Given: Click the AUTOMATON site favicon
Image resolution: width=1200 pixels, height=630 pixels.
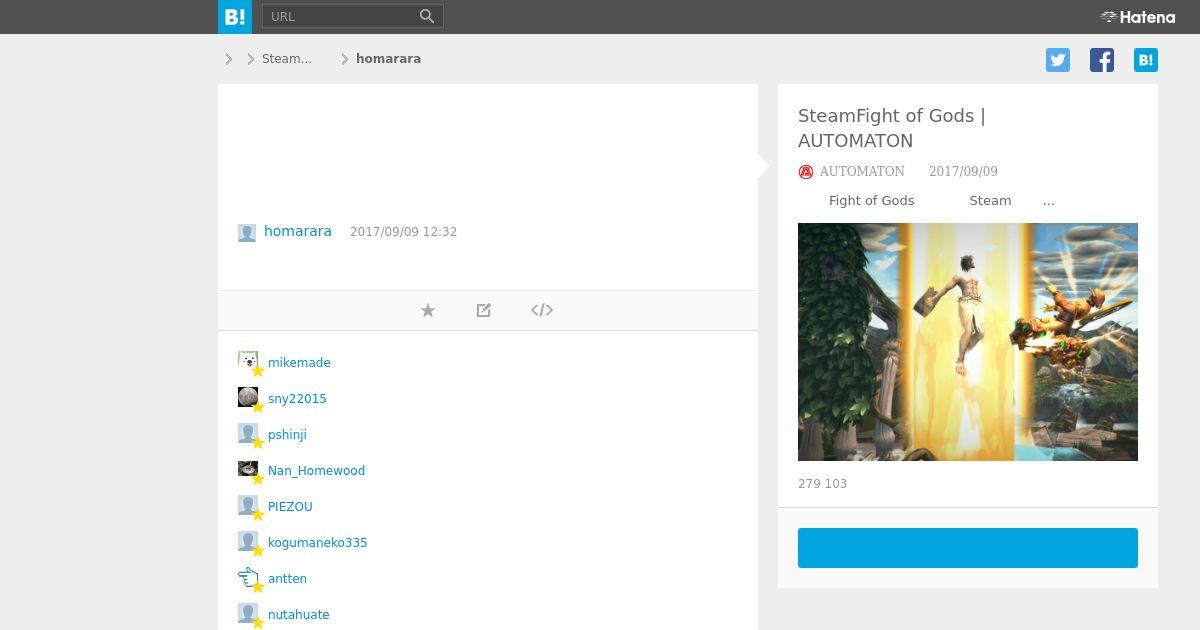Looking at the screenshot, I should coord(806,172).
